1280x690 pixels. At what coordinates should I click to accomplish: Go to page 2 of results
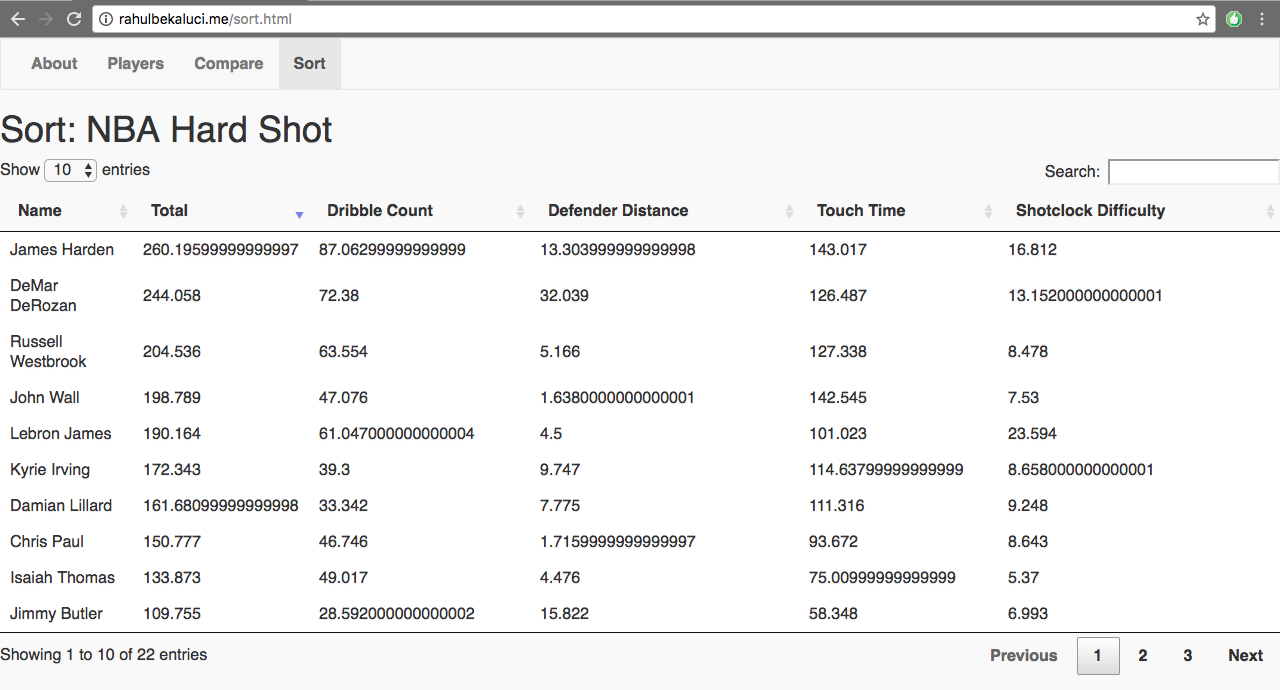1143,656
